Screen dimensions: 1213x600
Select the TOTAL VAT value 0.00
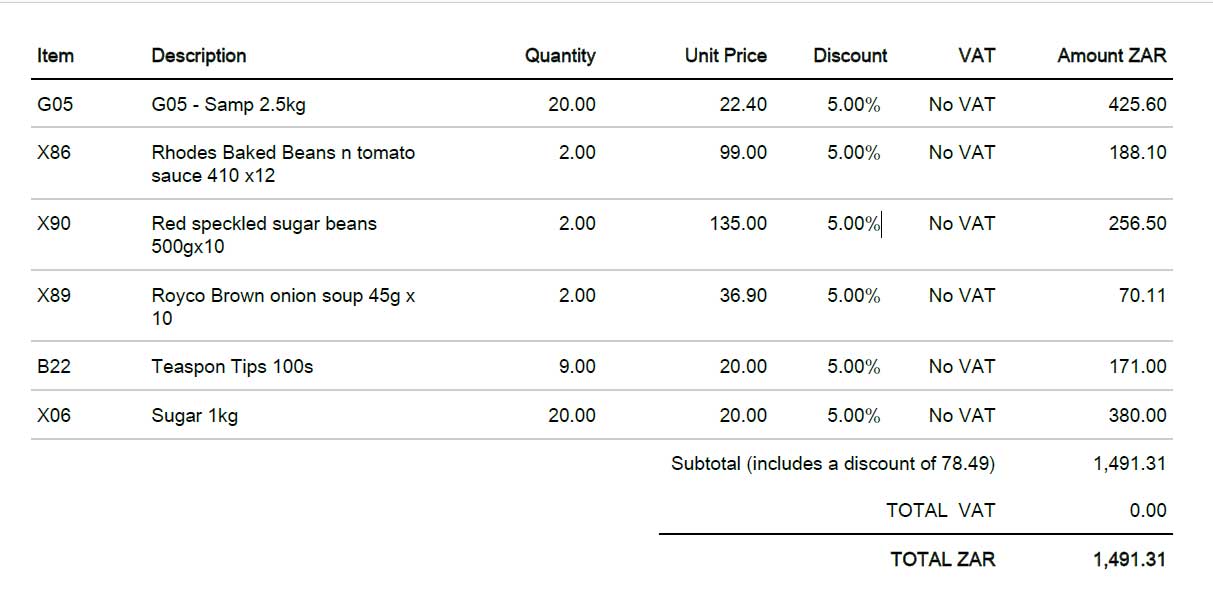(1147, 511)
